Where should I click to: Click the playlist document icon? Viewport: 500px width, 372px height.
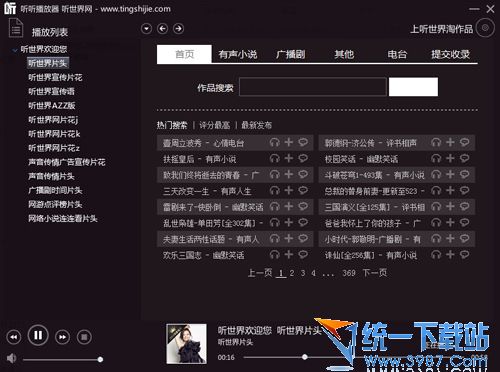(x=16, y=28)
